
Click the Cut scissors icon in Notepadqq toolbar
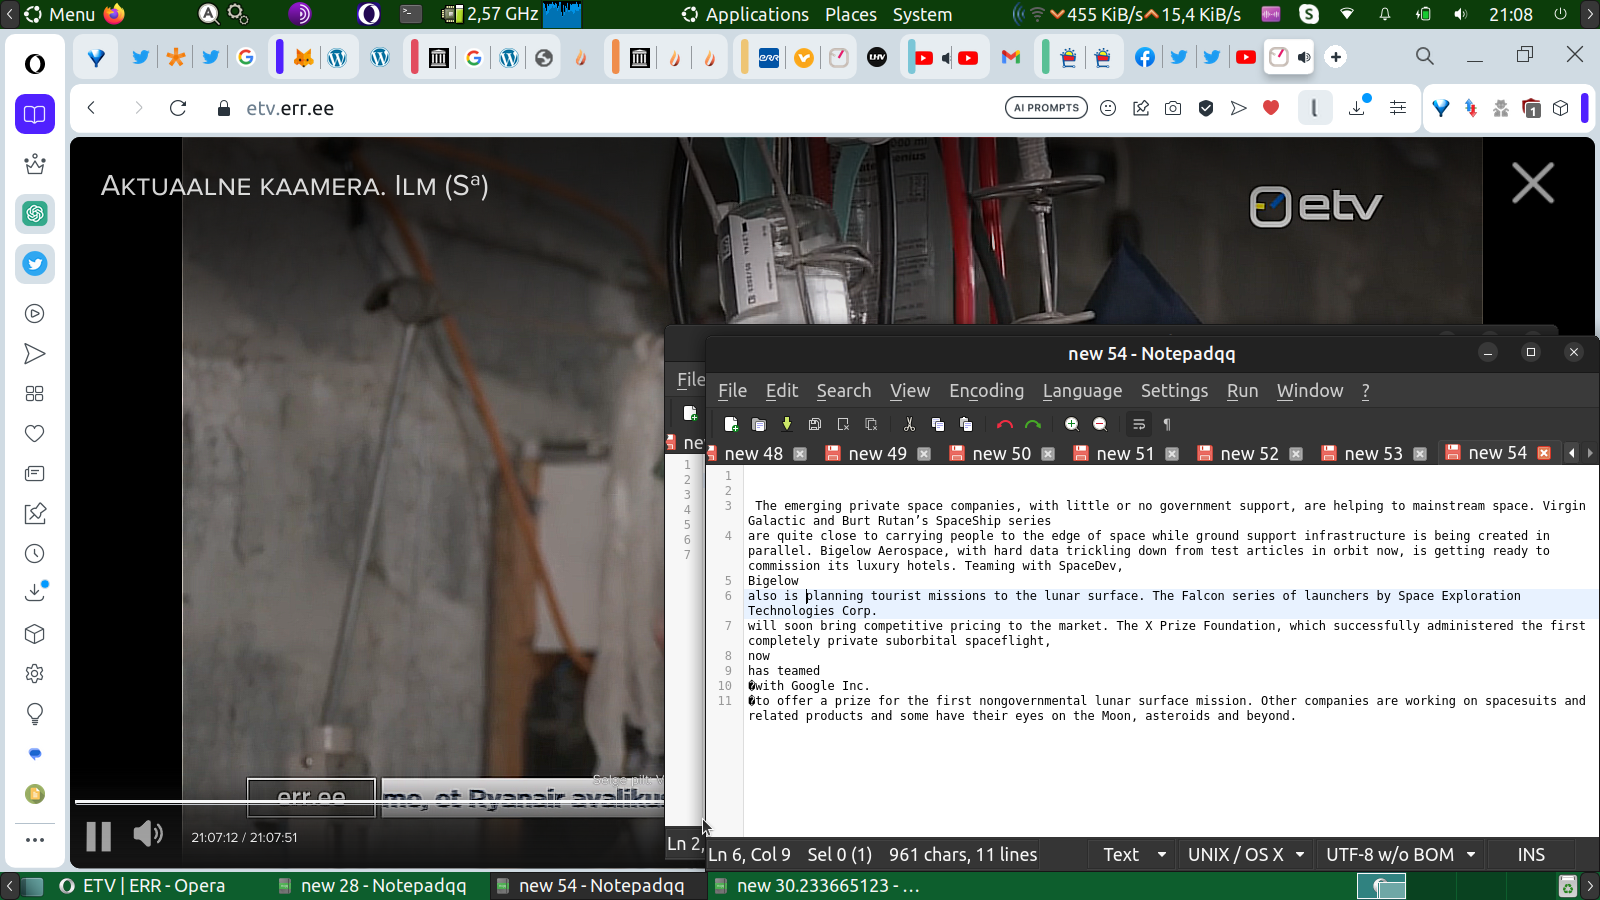coord(908,424)
